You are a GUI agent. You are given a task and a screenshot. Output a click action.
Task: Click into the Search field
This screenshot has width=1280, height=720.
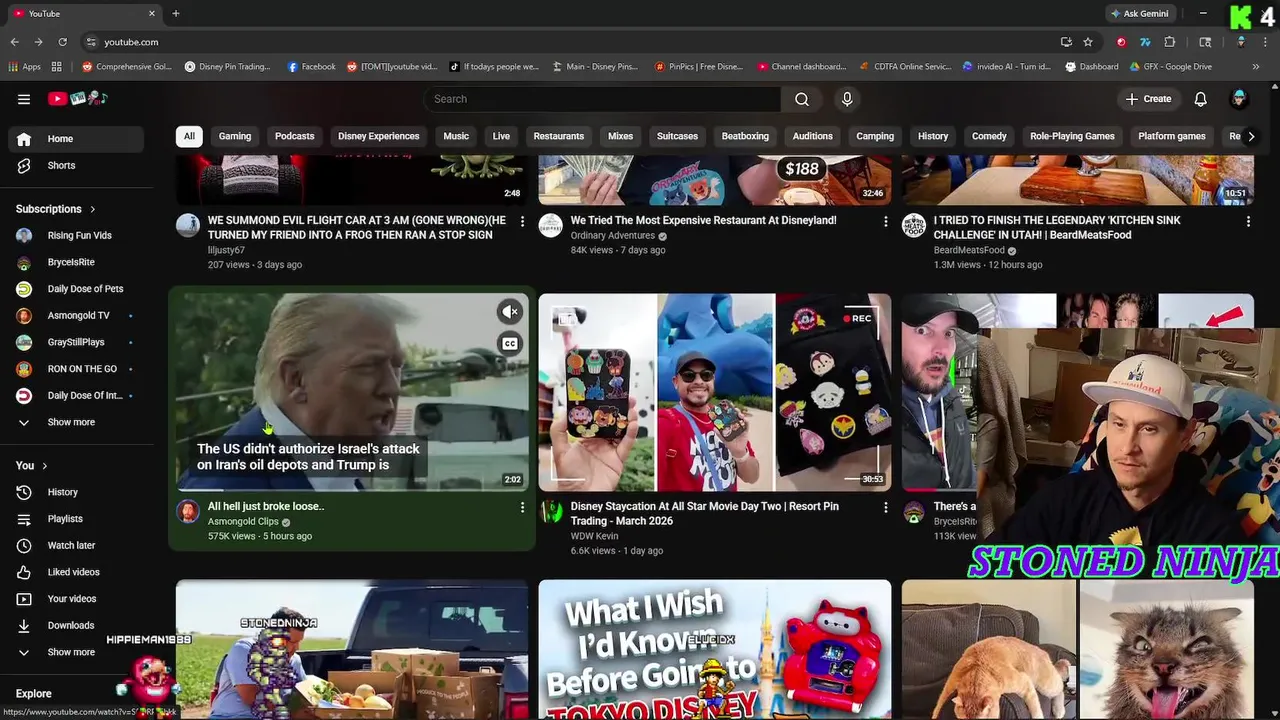coord(603,99)
